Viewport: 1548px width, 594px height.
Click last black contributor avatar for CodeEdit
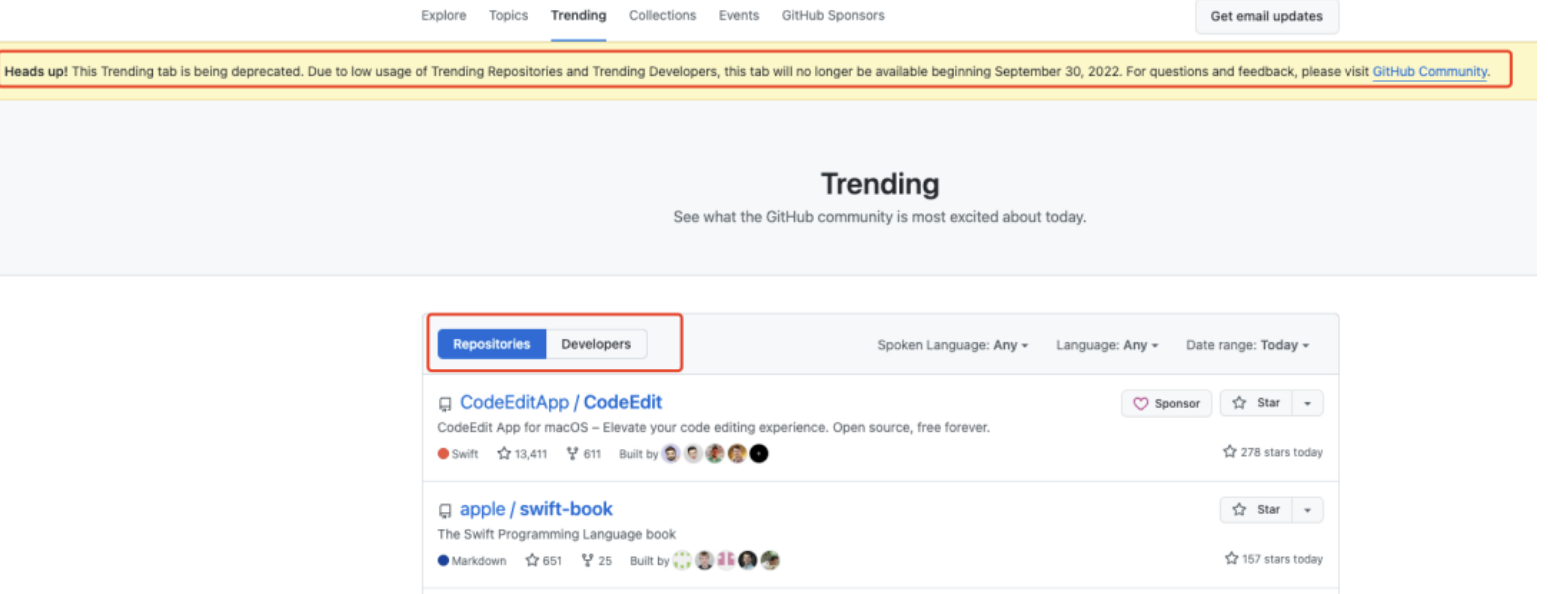[x=759, y=453]
